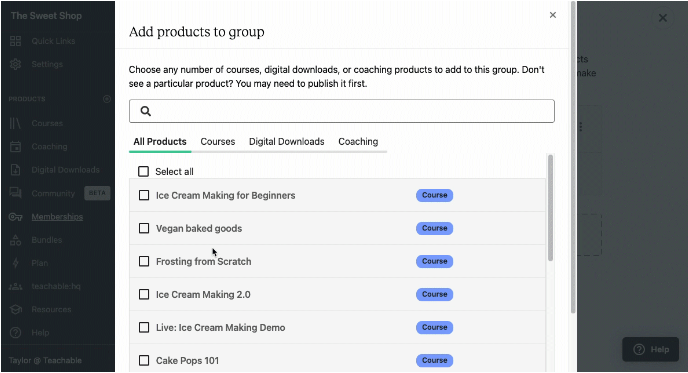Open teachable:hq in the sidebar

pos(56,286)
